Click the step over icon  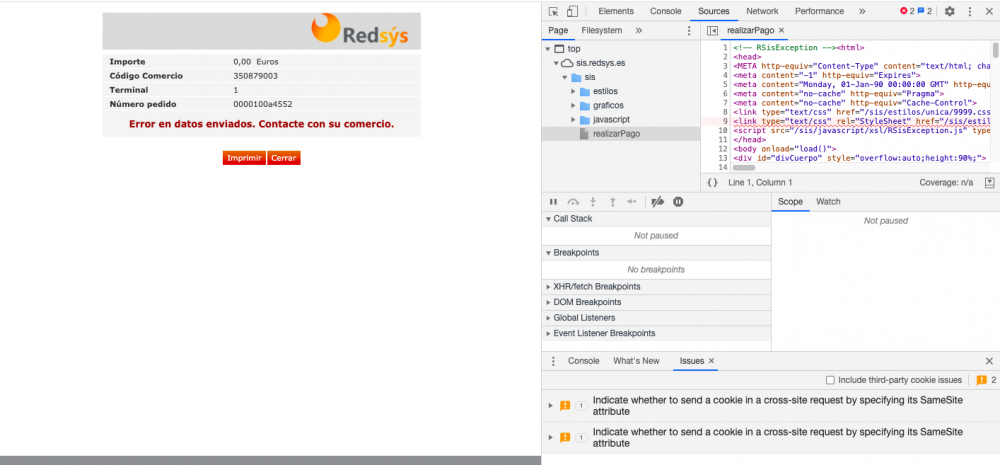click(x=573, y=202)
